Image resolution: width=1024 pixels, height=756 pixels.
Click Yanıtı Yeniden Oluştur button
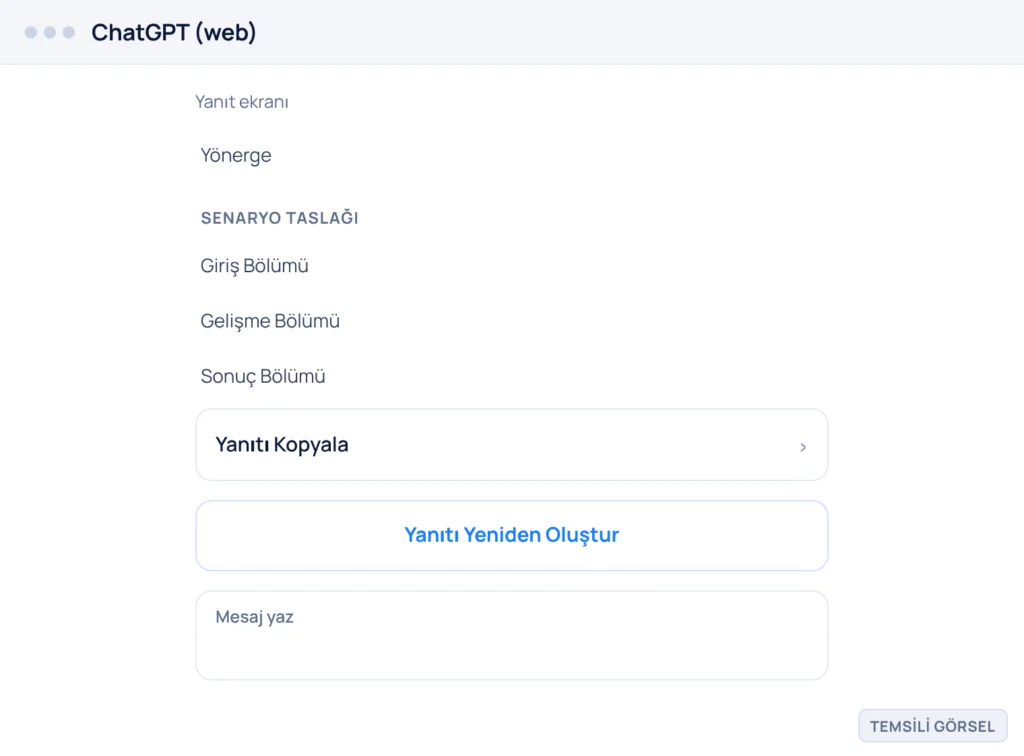(x=511, y=535)
